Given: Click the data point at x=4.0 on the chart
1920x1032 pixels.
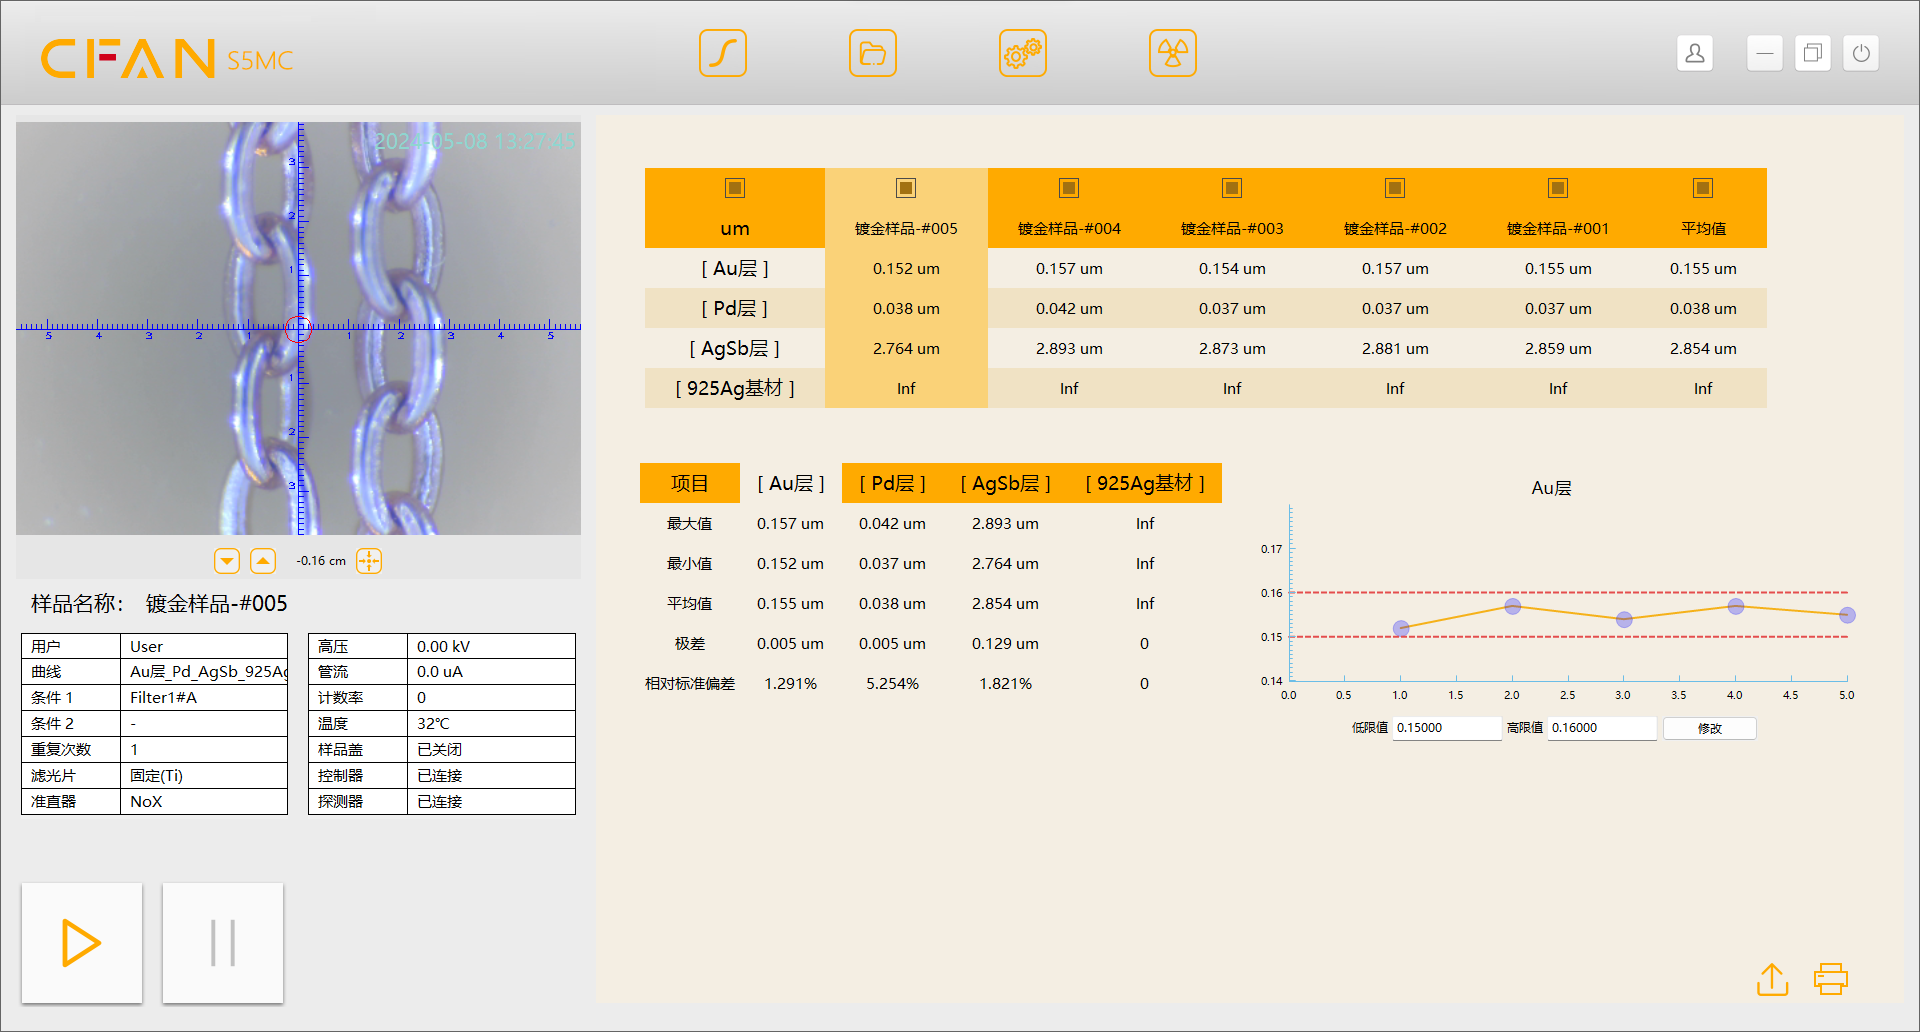Looking at the screenshot, I should click(x=1736, y=606).
